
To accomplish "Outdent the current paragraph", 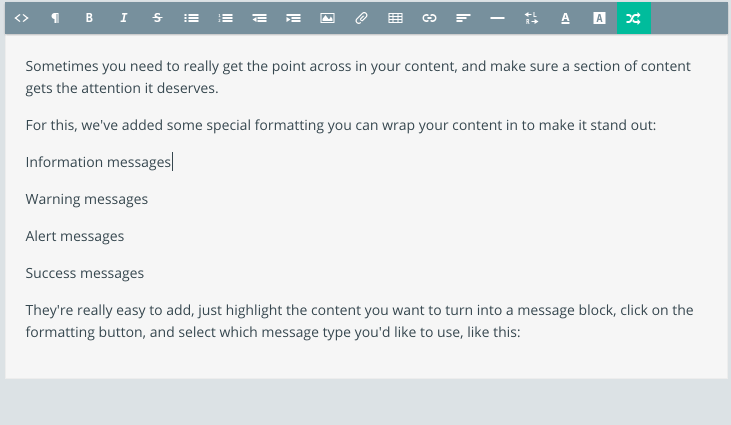I will 260,18.
